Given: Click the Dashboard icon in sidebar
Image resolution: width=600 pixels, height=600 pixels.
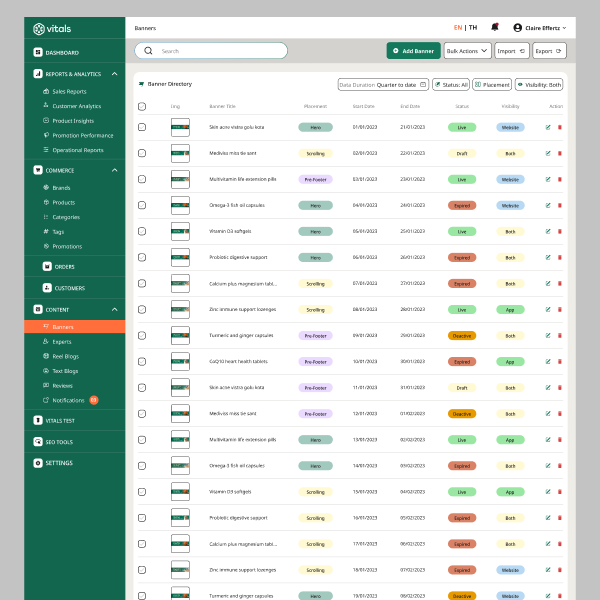Looking at the screenshot, I should [x=38, y=52].
